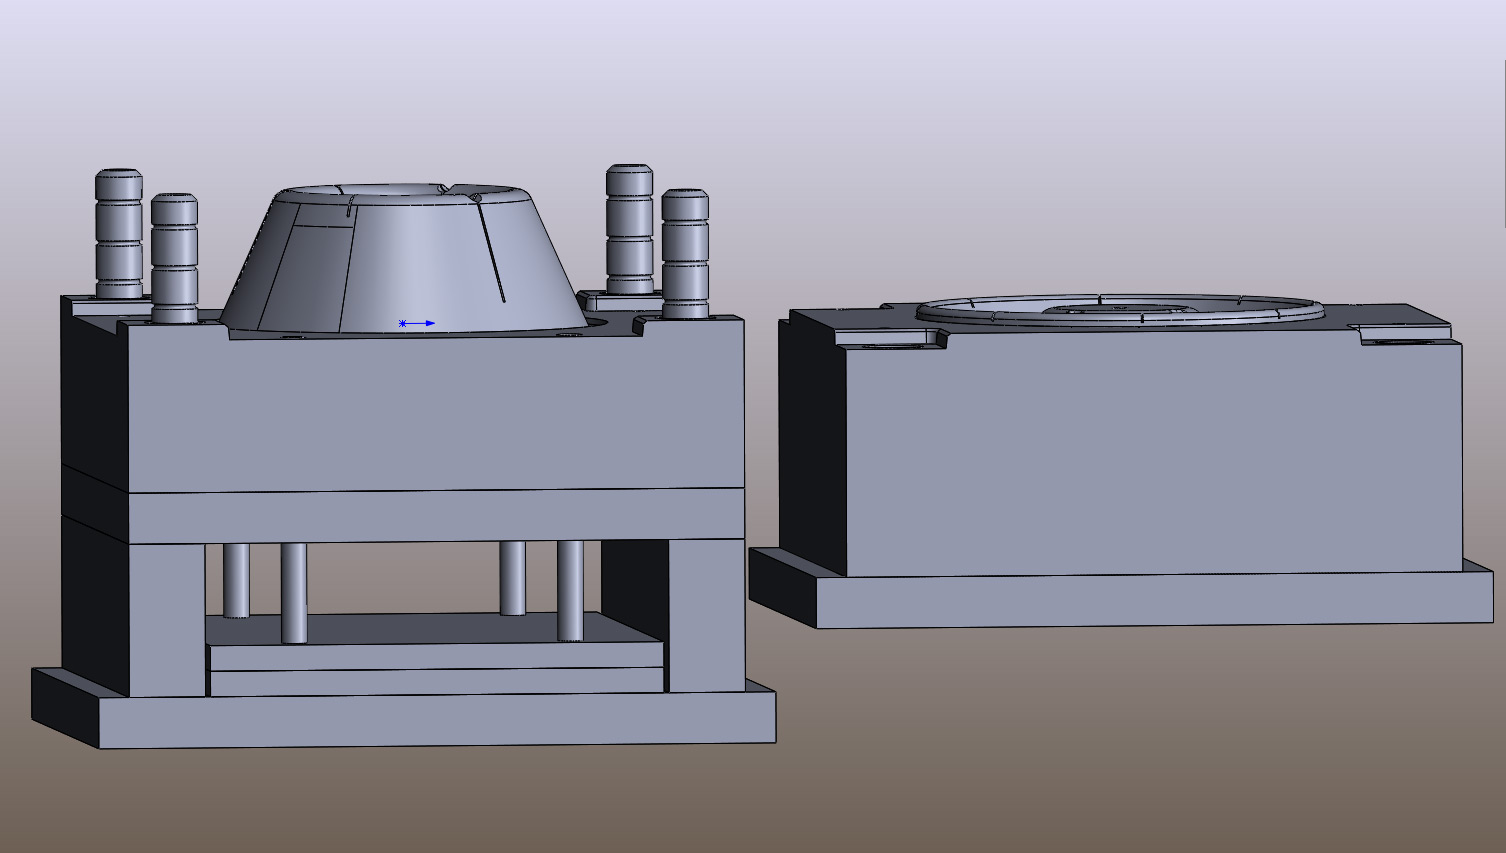Select the core plate's large front face
1506x853 pixels.
pos(435,410)
